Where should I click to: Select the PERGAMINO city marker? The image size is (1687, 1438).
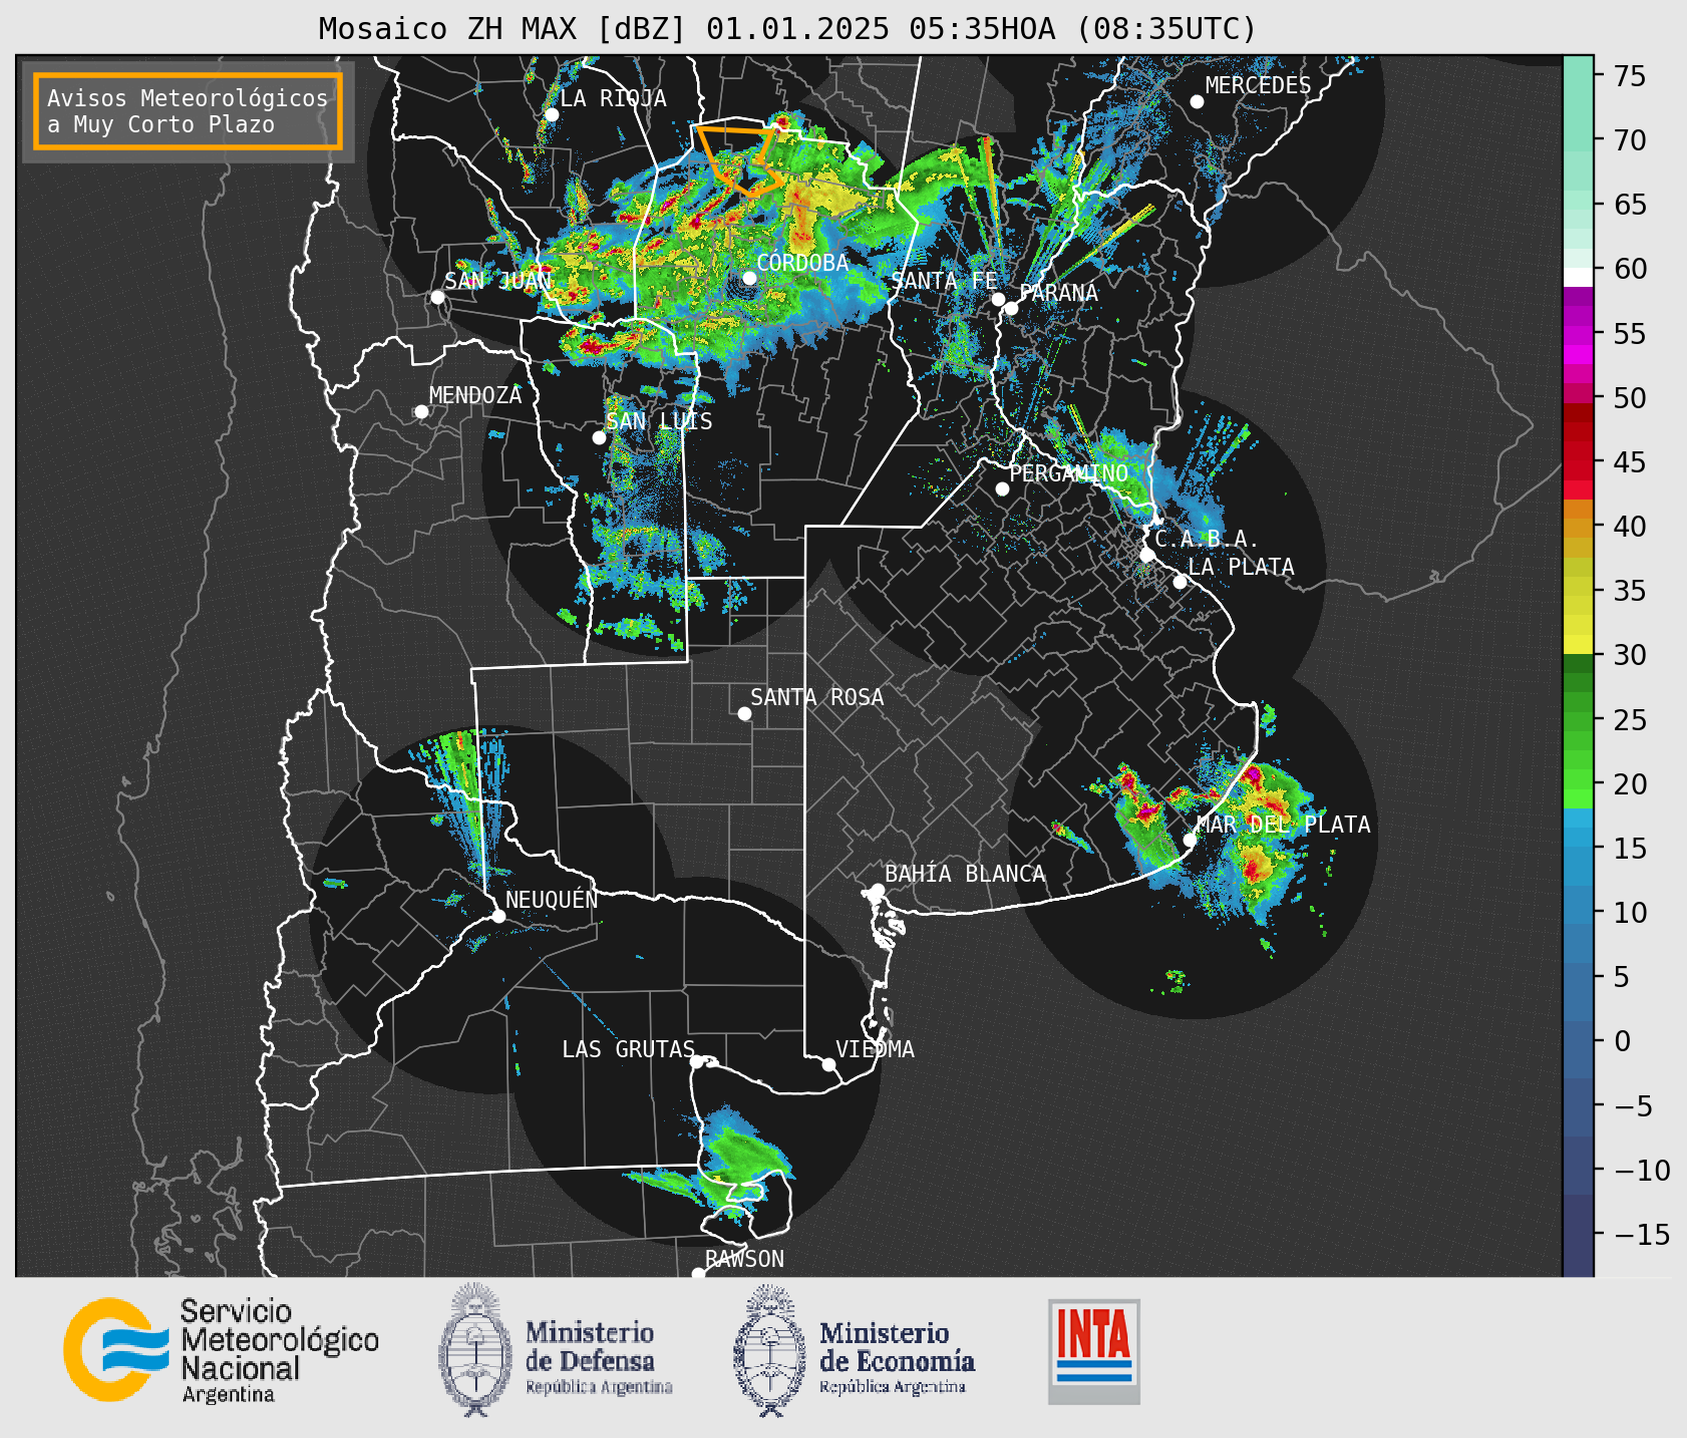click(1002, 489)
